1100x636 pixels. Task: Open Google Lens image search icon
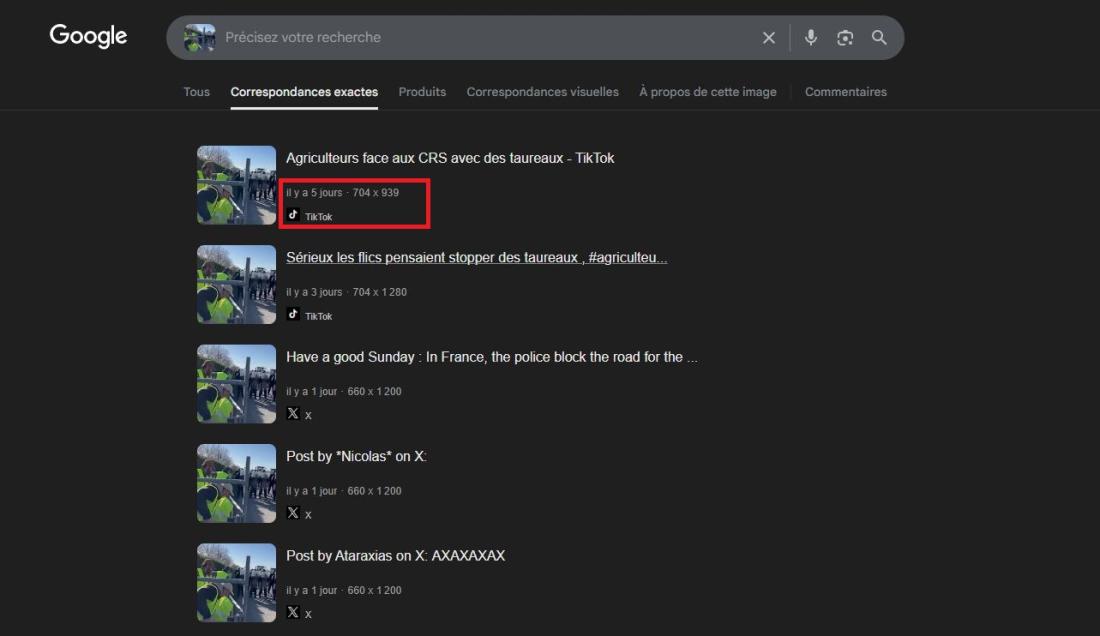click(x=845, y=38)
